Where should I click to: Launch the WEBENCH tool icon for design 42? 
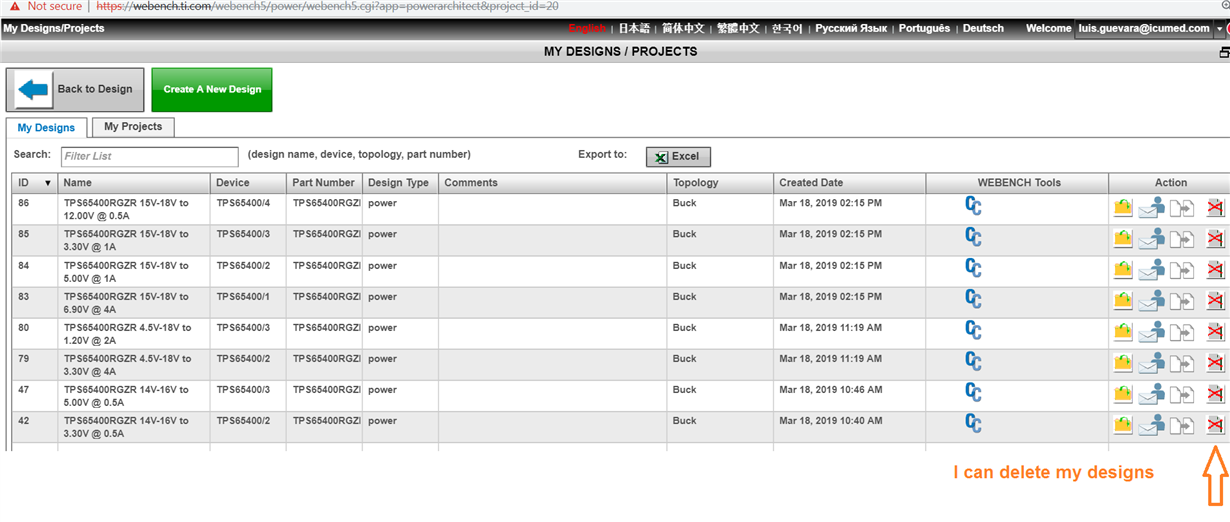972,423
